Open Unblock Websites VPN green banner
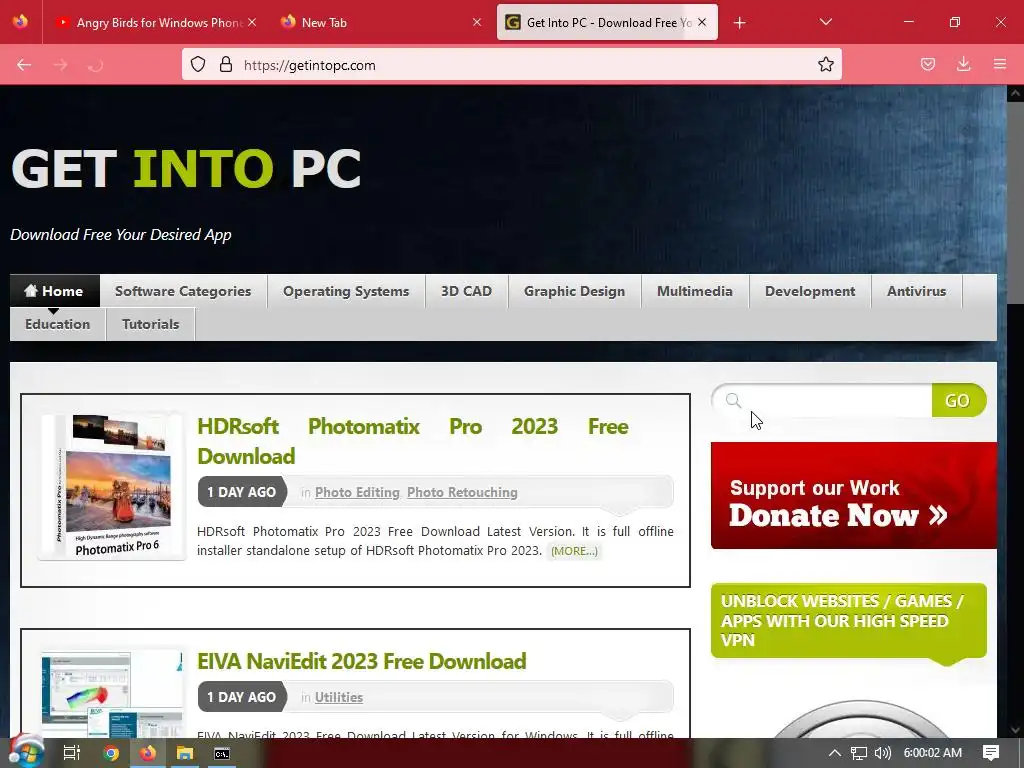Viewport: 1024px width, 768px height. coord(848,620)
